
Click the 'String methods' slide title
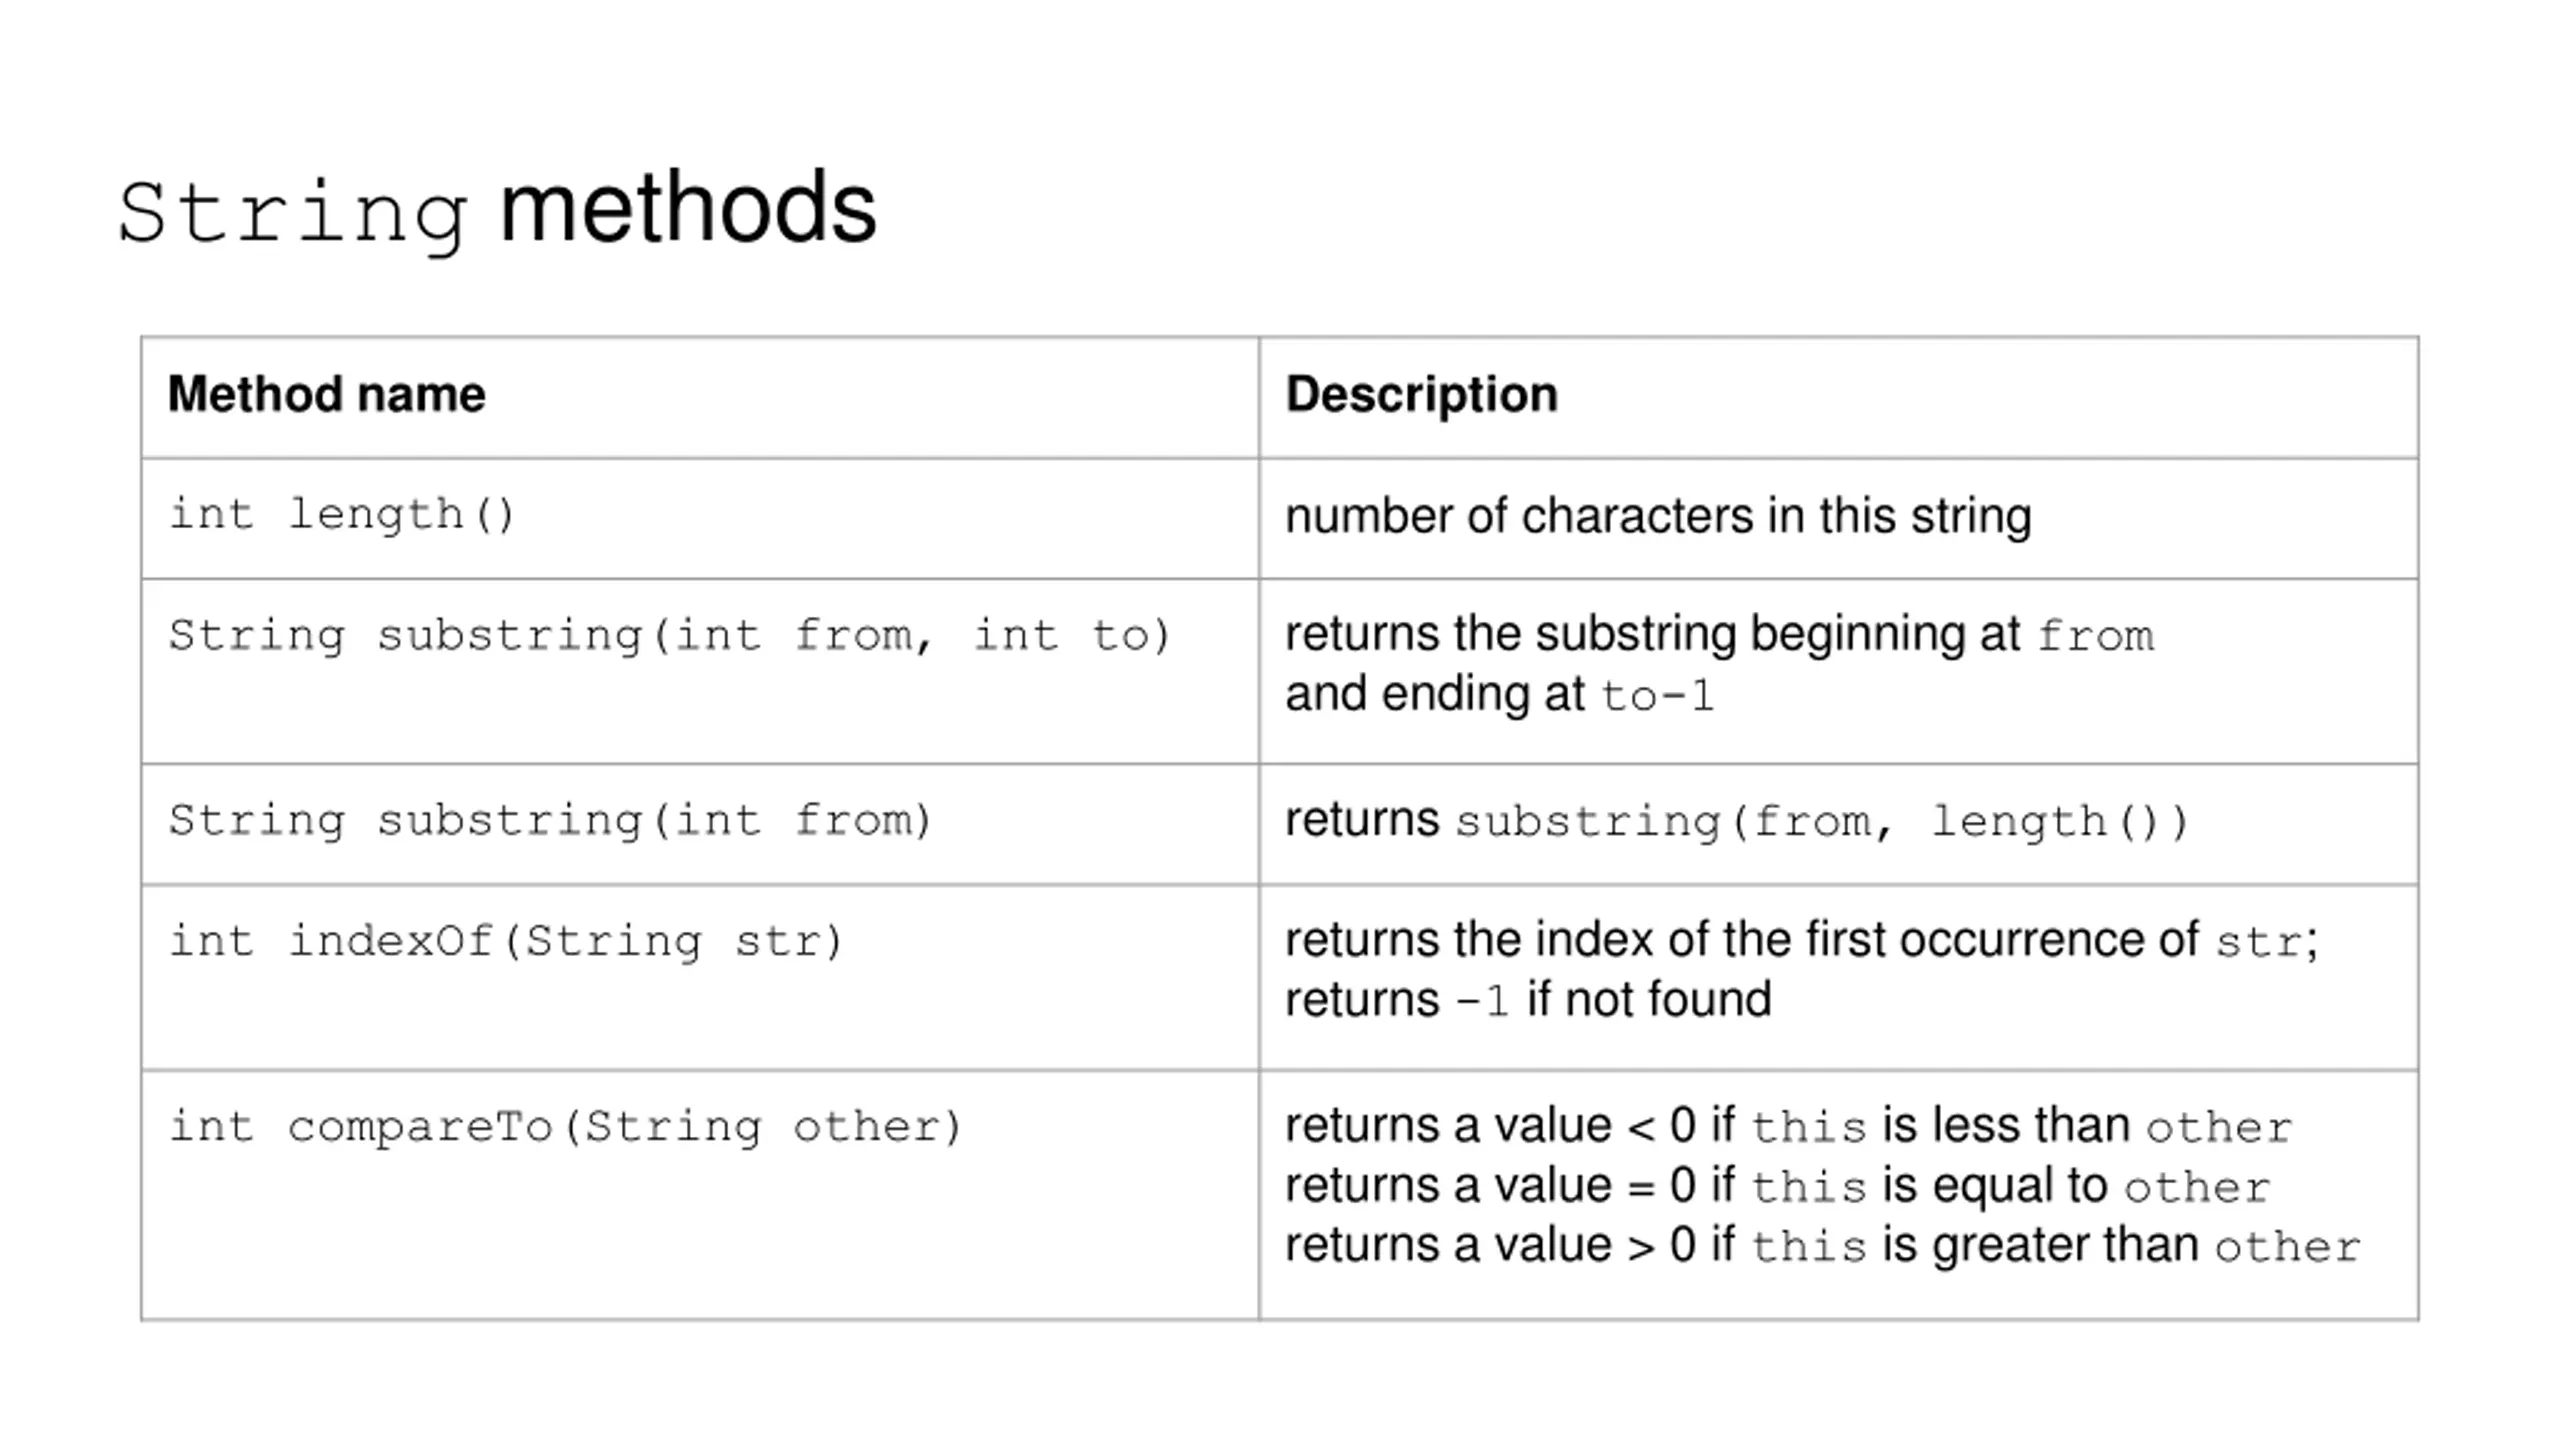497,210
